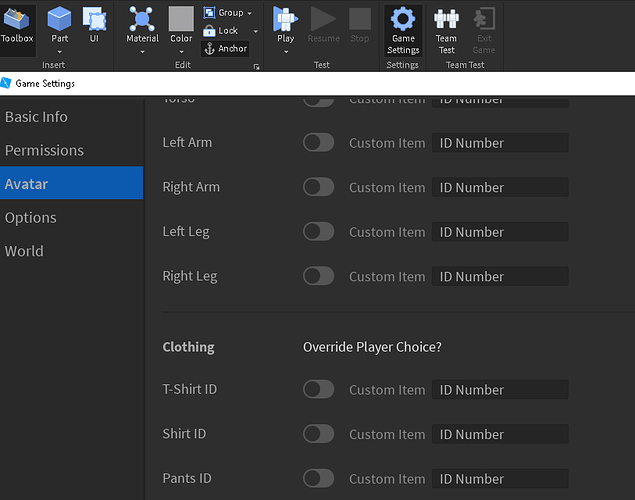Expand the dropdown arrow under Play

(x=286, y=52)
